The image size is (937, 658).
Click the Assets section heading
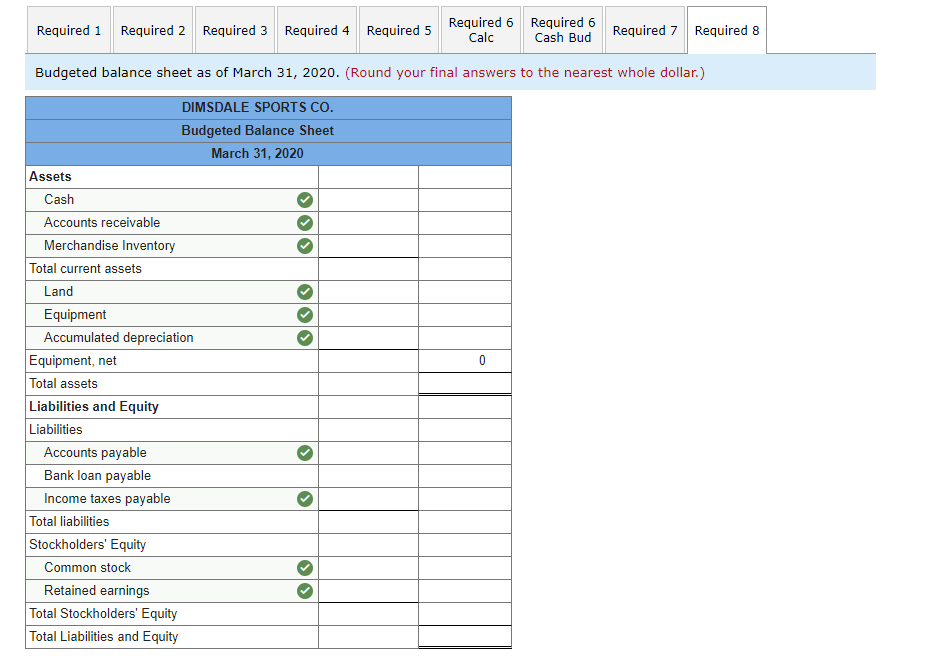[50, 177]
